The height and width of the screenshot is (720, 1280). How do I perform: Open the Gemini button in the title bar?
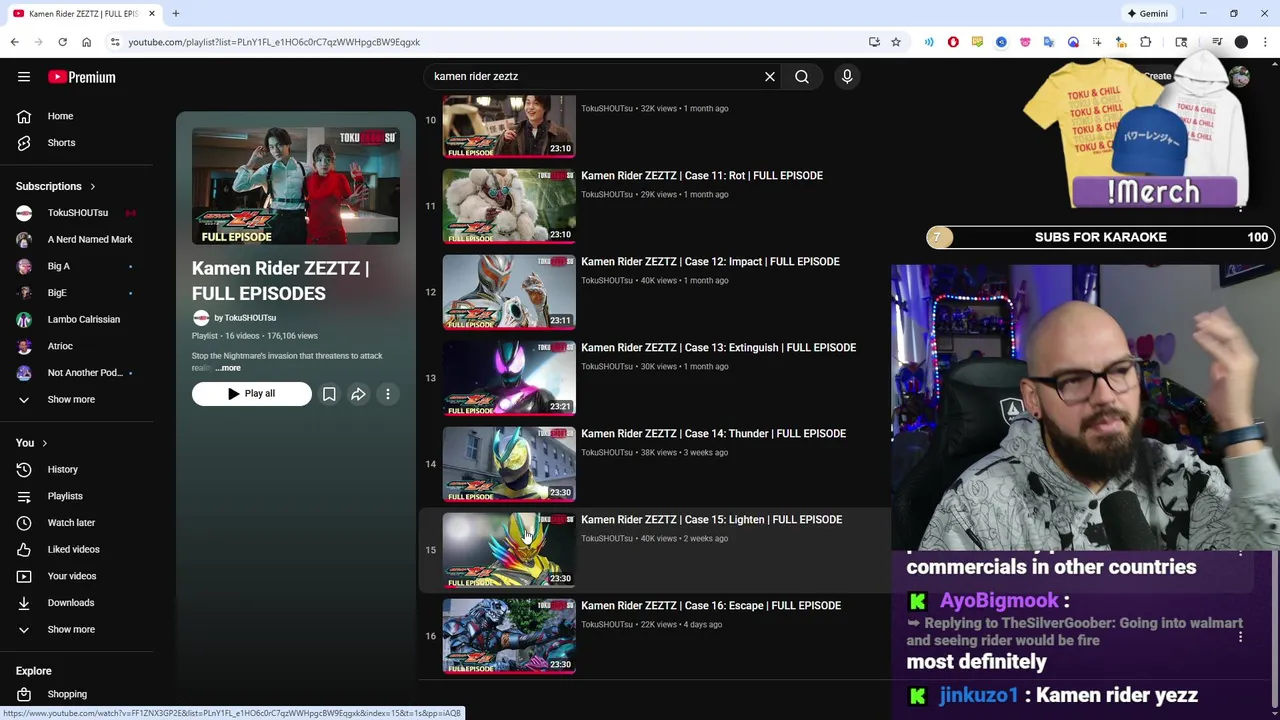pos(1147,14)
